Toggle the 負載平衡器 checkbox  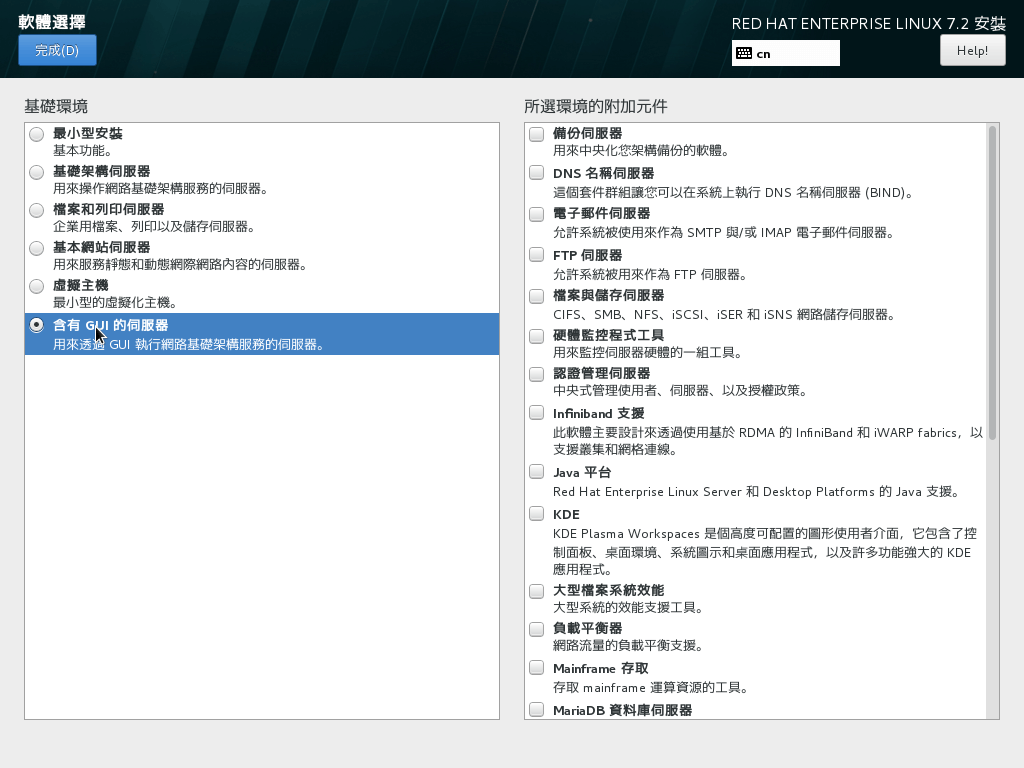coord(537,628)
